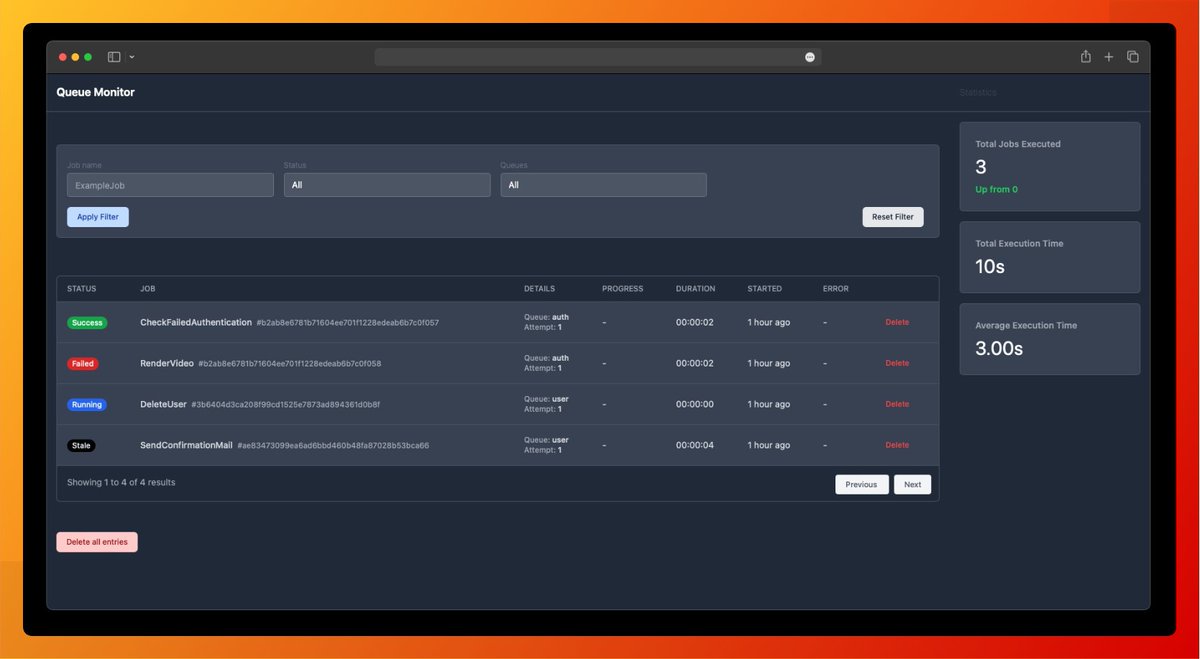This screenshot has height=659, width=1200.
Task: Click the DURATION column header
Action: point(696,289)
